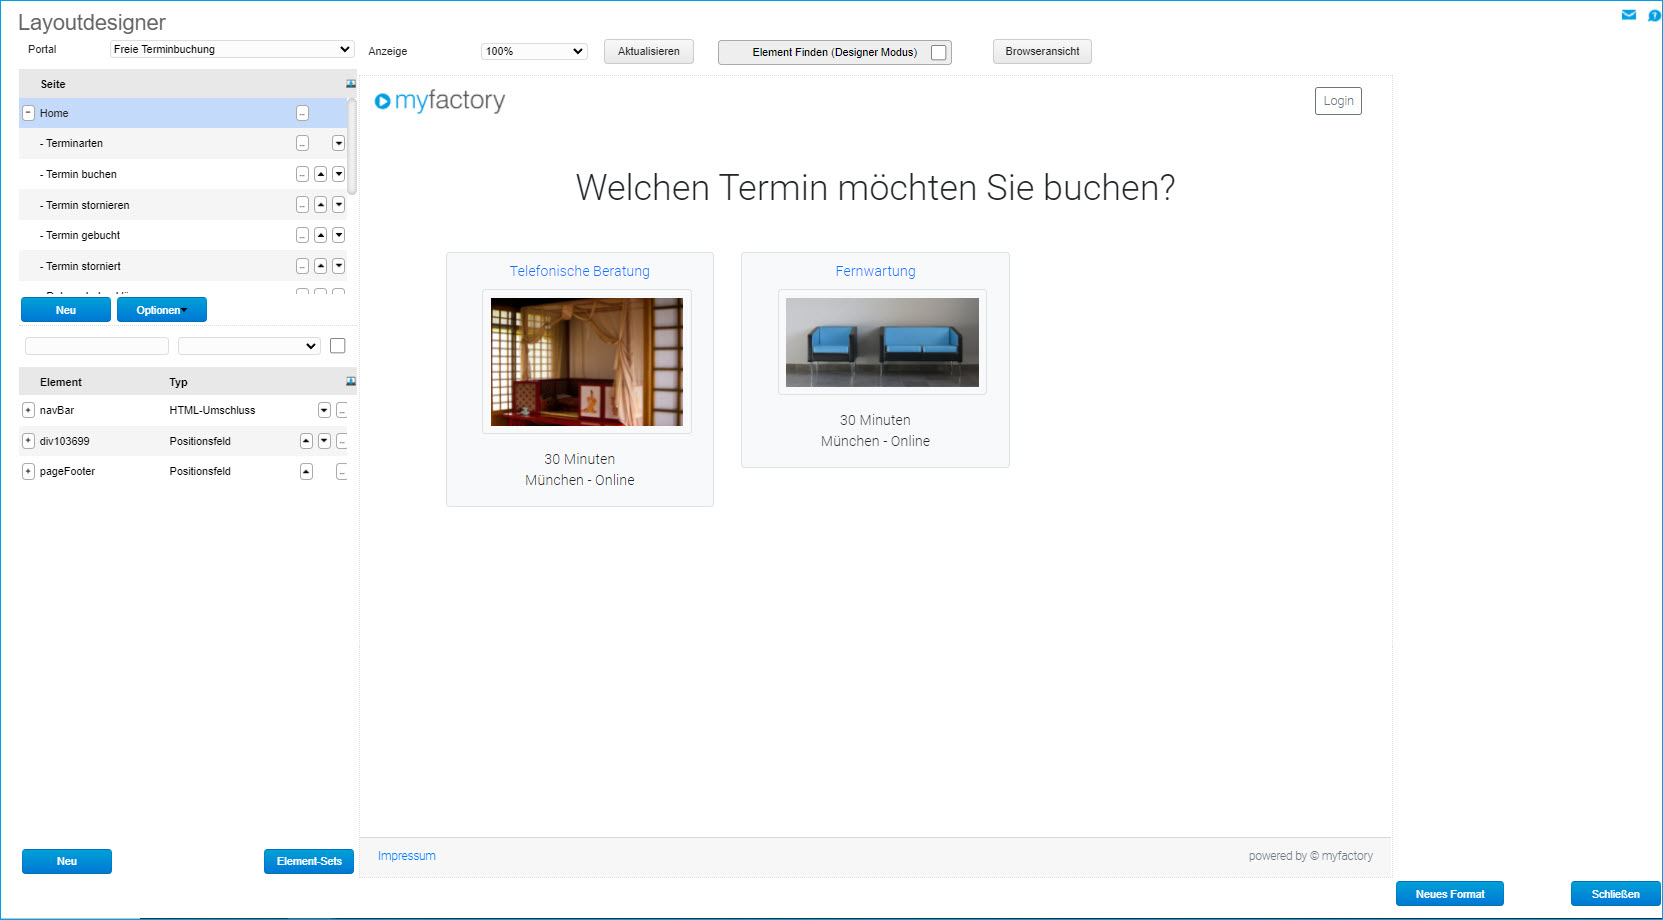Screen dimensions: 1663x920
Task: Open the Telefonische Beratung link
Action: (580, 271)
